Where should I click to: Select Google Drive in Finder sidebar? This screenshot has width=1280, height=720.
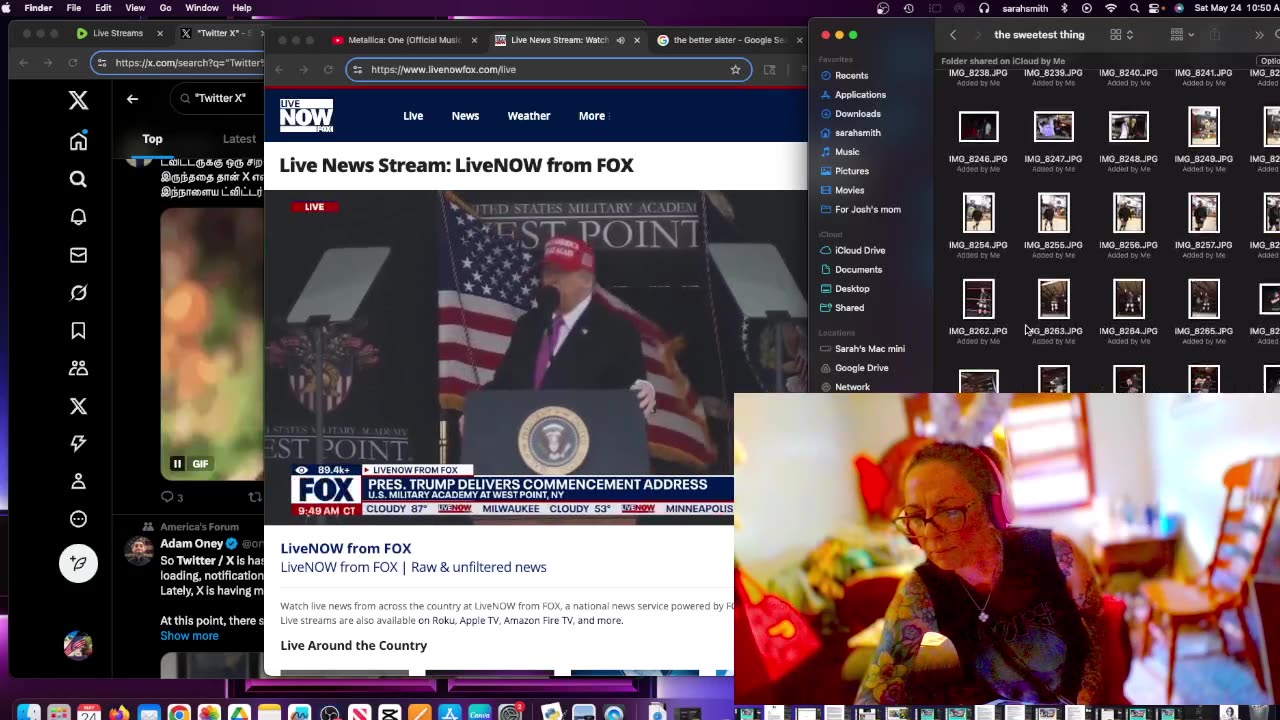(x=861, y=368)
